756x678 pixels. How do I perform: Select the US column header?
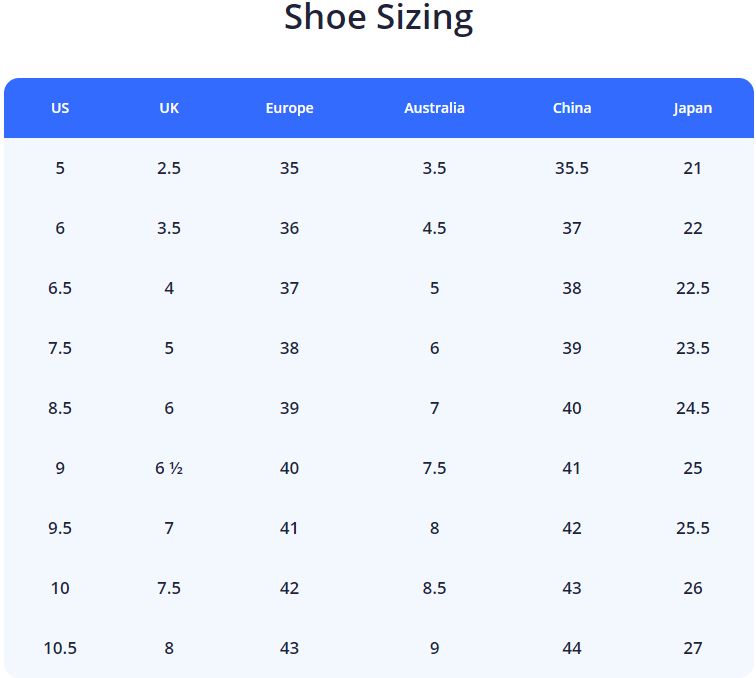pos(60,108)
